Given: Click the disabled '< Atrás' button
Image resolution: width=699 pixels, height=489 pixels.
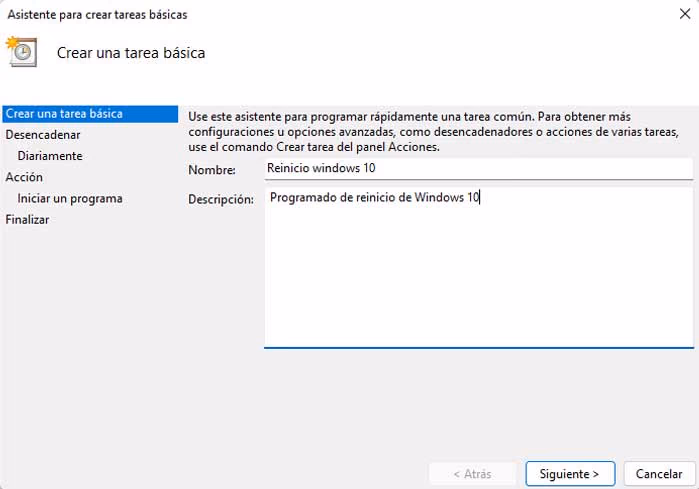Looking at the screenshot, I should [473, 473].
